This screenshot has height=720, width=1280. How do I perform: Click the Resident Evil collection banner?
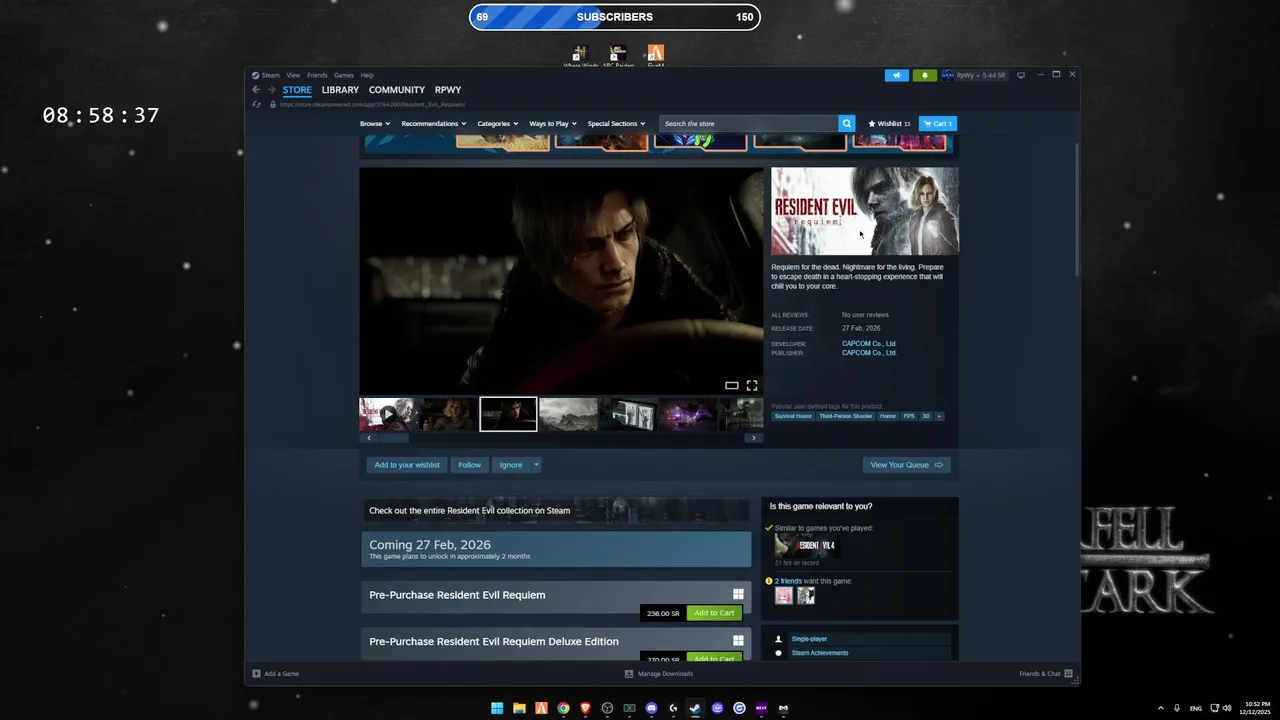pos(555,510)
